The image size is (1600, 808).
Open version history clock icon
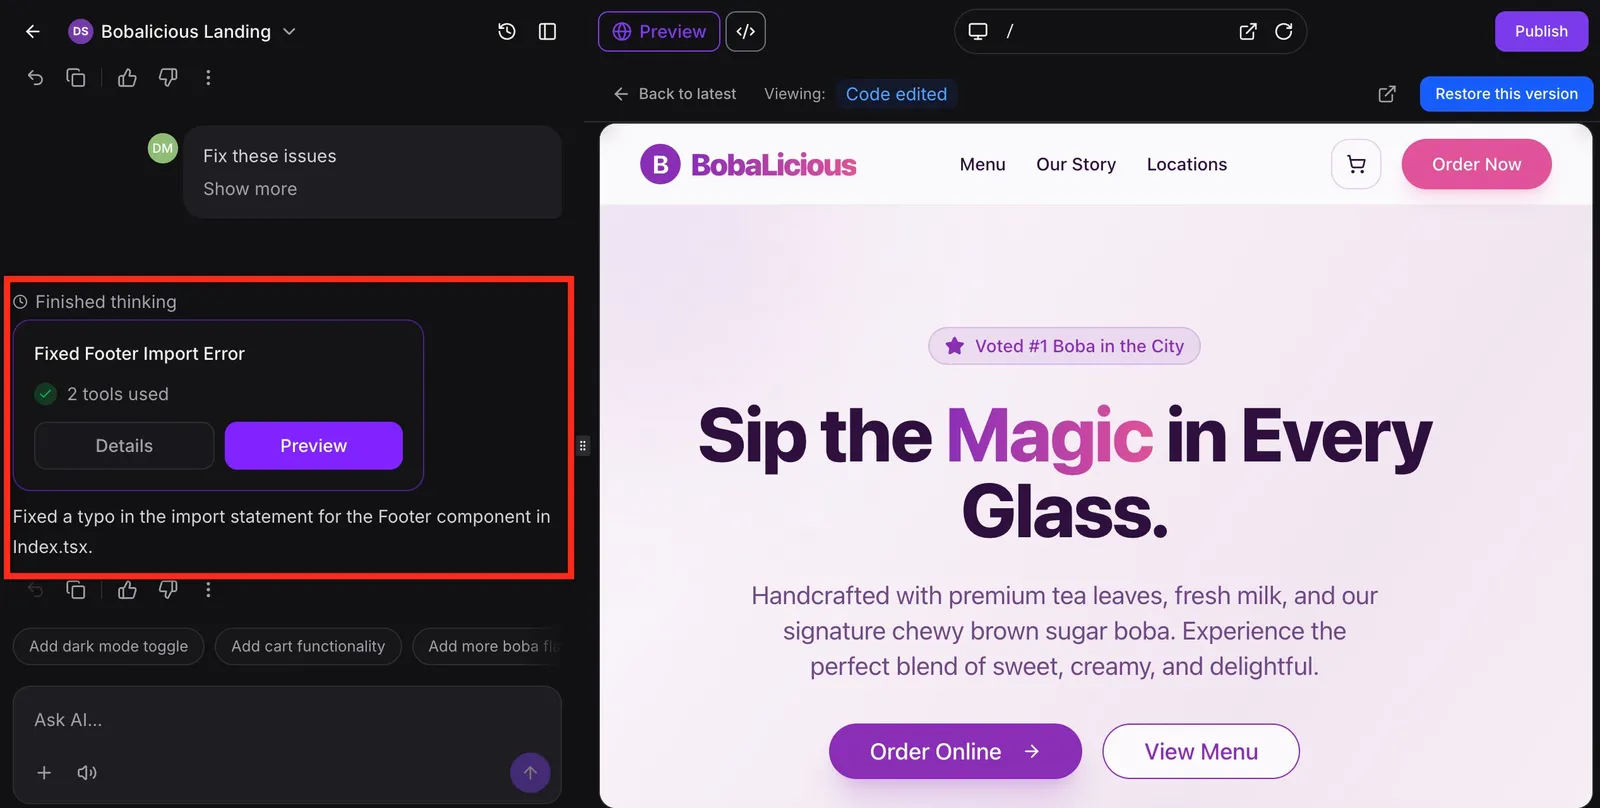pyautogui.click(x=507, y=32)
